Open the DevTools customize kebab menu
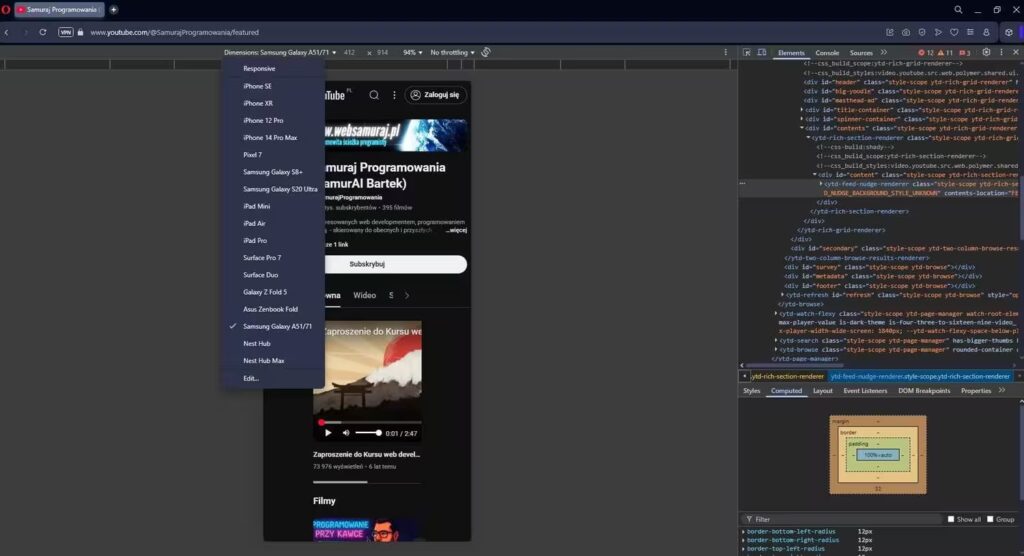1024x556 pixels. [x=1001, y=52]
